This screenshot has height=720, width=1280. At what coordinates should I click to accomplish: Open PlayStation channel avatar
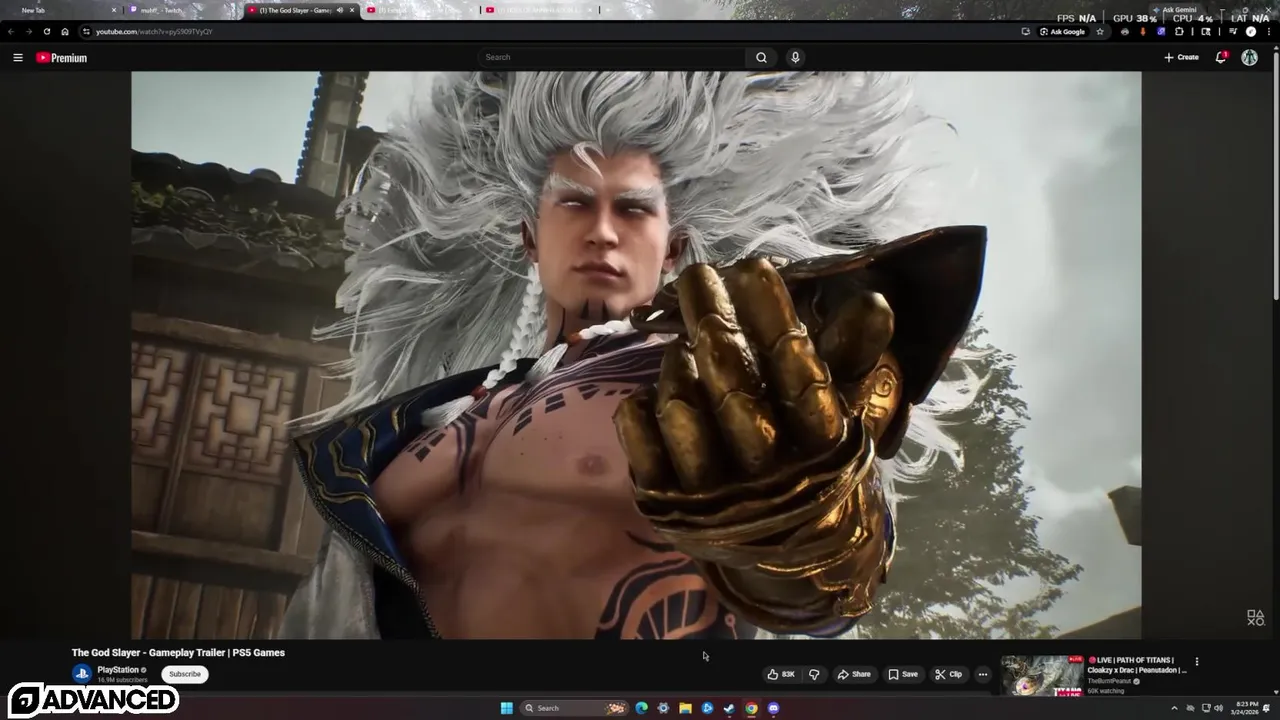click(x=82, y=674)
